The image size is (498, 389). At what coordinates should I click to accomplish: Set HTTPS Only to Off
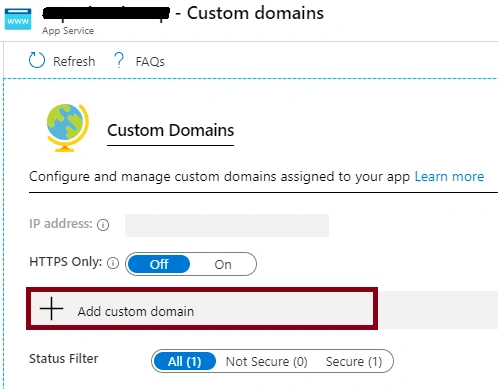[159, 264]
